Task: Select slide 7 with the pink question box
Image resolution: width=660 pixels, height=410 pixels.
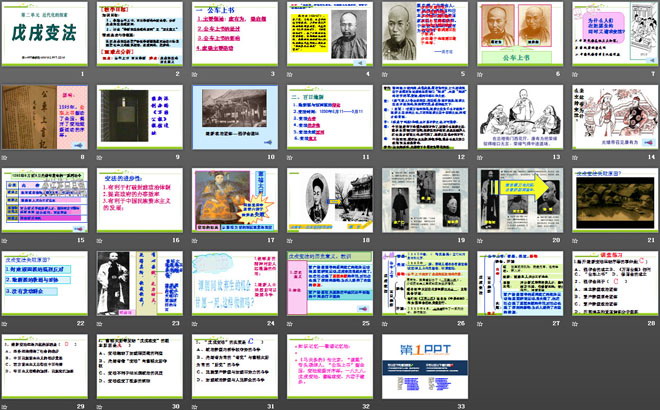Action: 612,36
